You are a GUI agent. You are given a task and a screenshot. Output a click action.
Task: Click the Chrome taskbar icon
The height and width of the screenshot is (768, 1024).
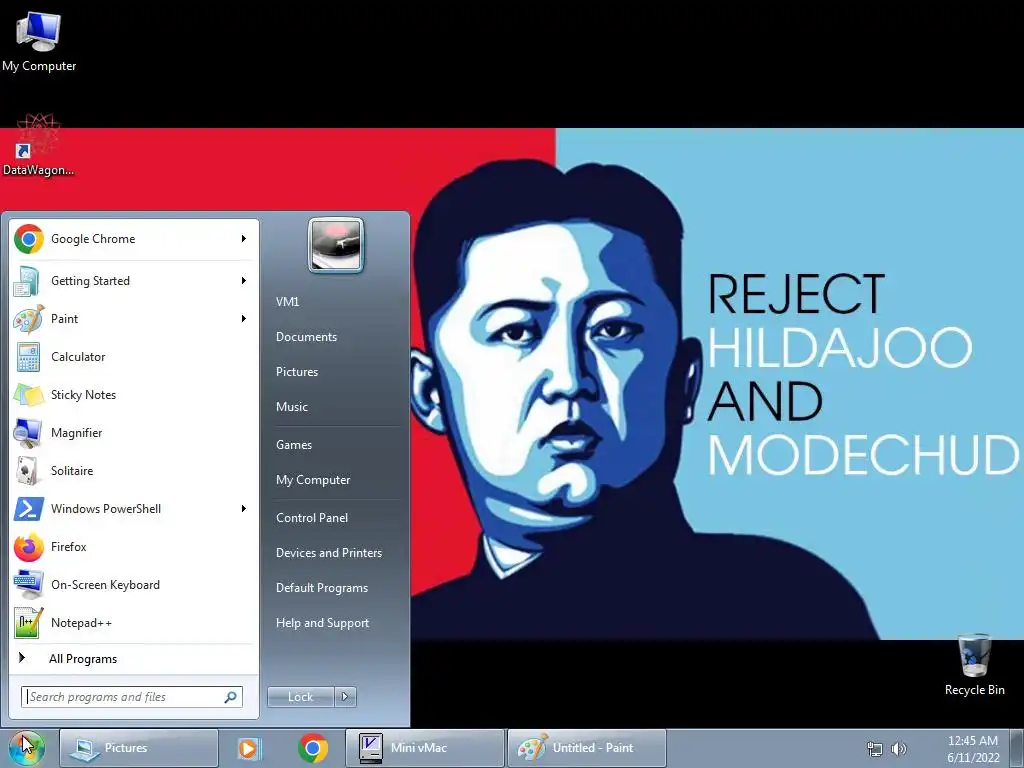[313, 748]
